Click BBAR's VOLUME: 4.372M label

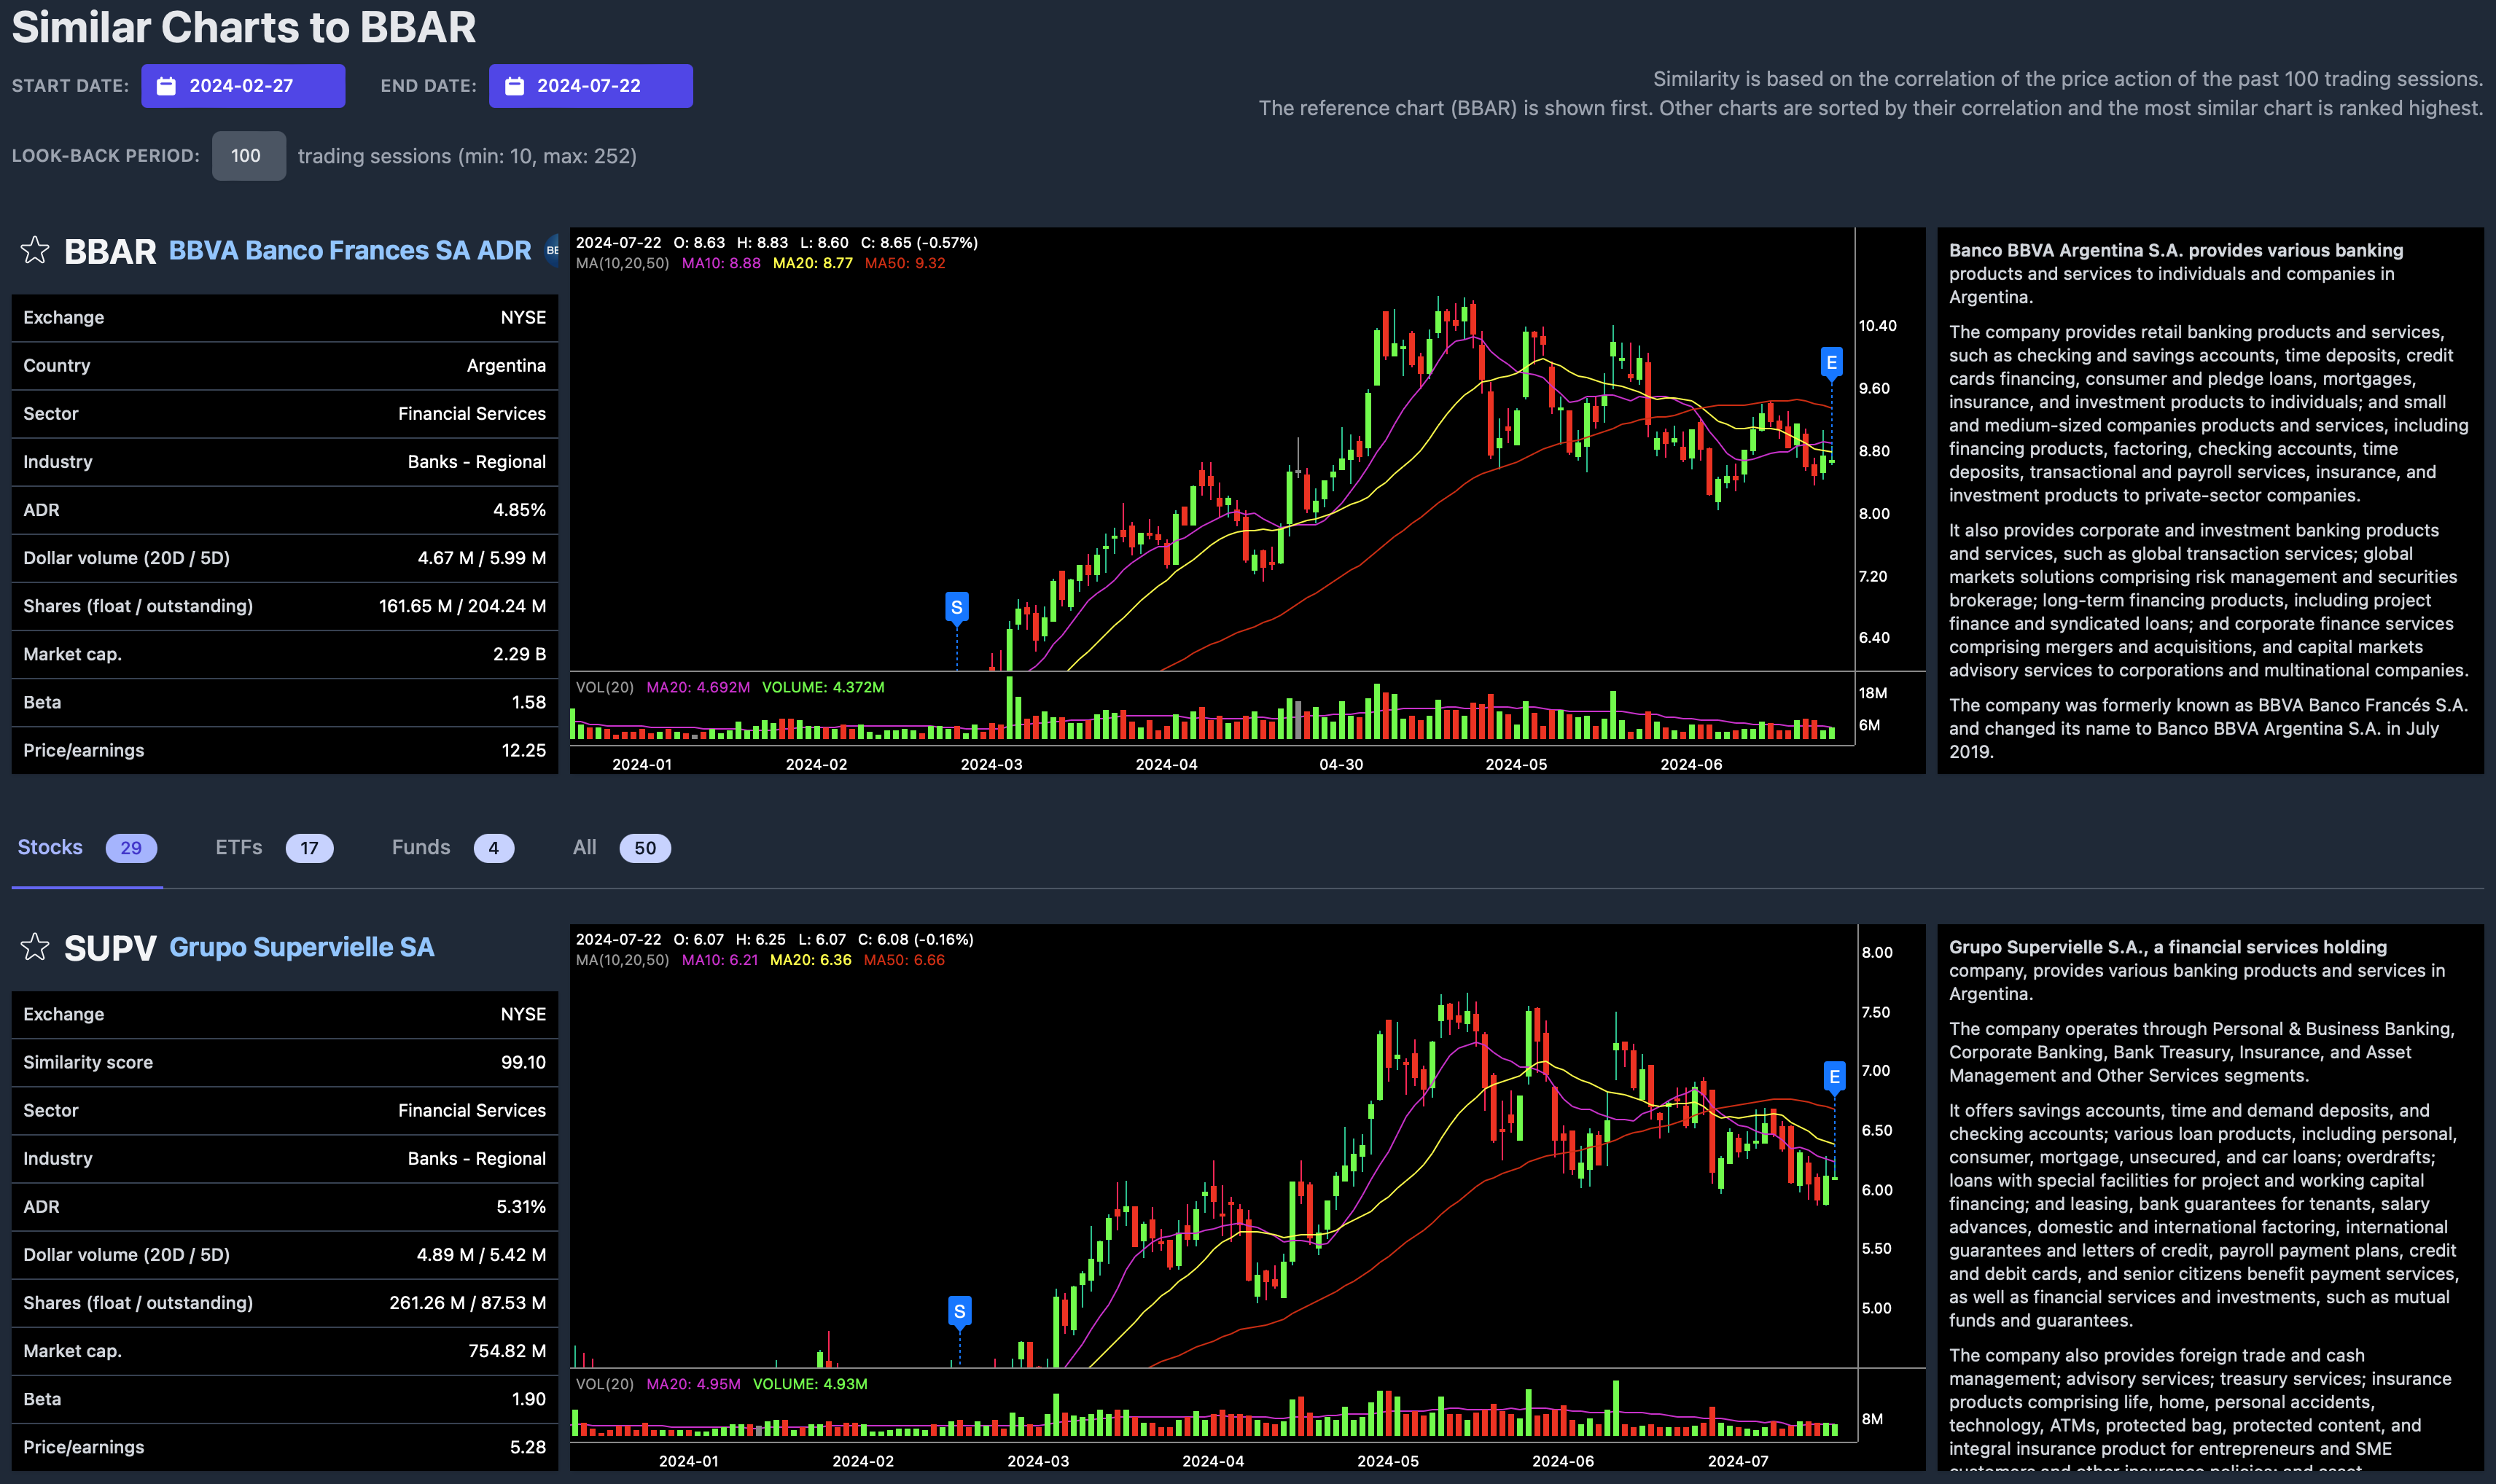[823, 687]
